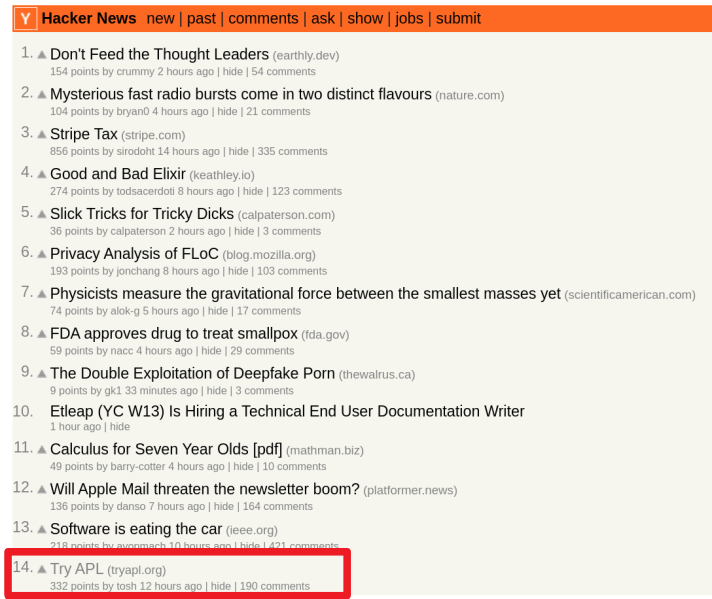This screenshot has width=712, height=599.
Task: Click the '14 hours ago' timestamp
Action: (188, 152)
